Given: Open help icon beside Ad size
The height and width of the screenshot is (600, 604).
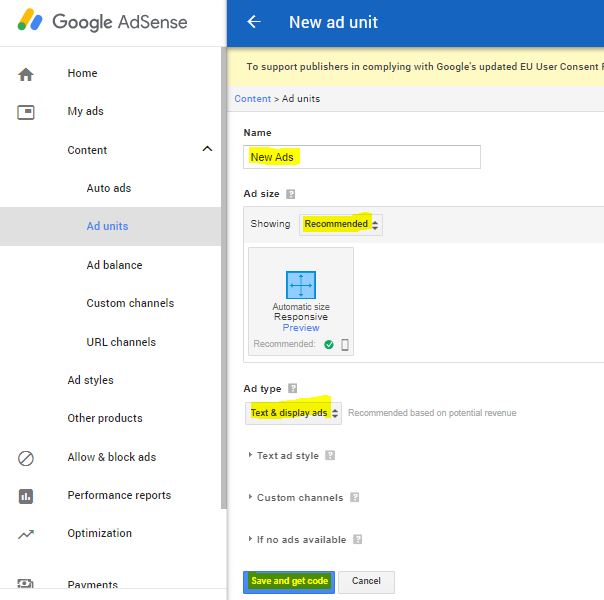Looking at the screenshot, I should click(290, 194).
